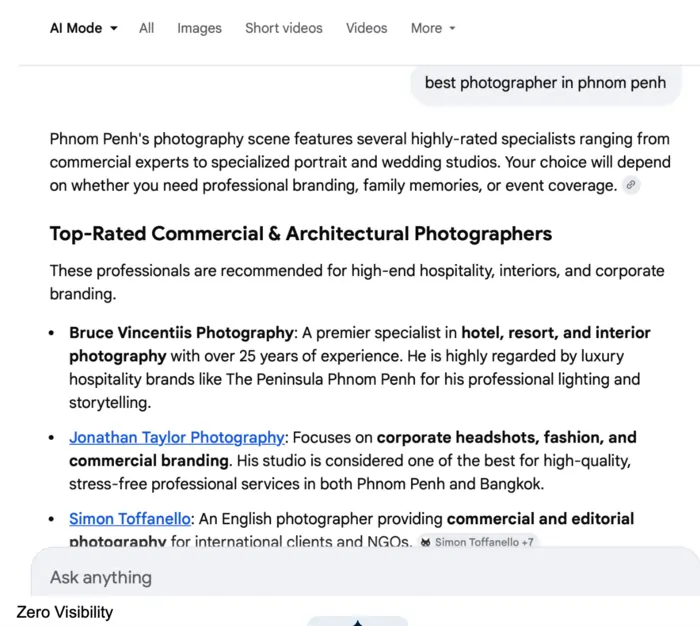This screenshot has width=700, height=626.
Task: Click the "best photographer in phnom penh" query bubble
Action: 545,83
